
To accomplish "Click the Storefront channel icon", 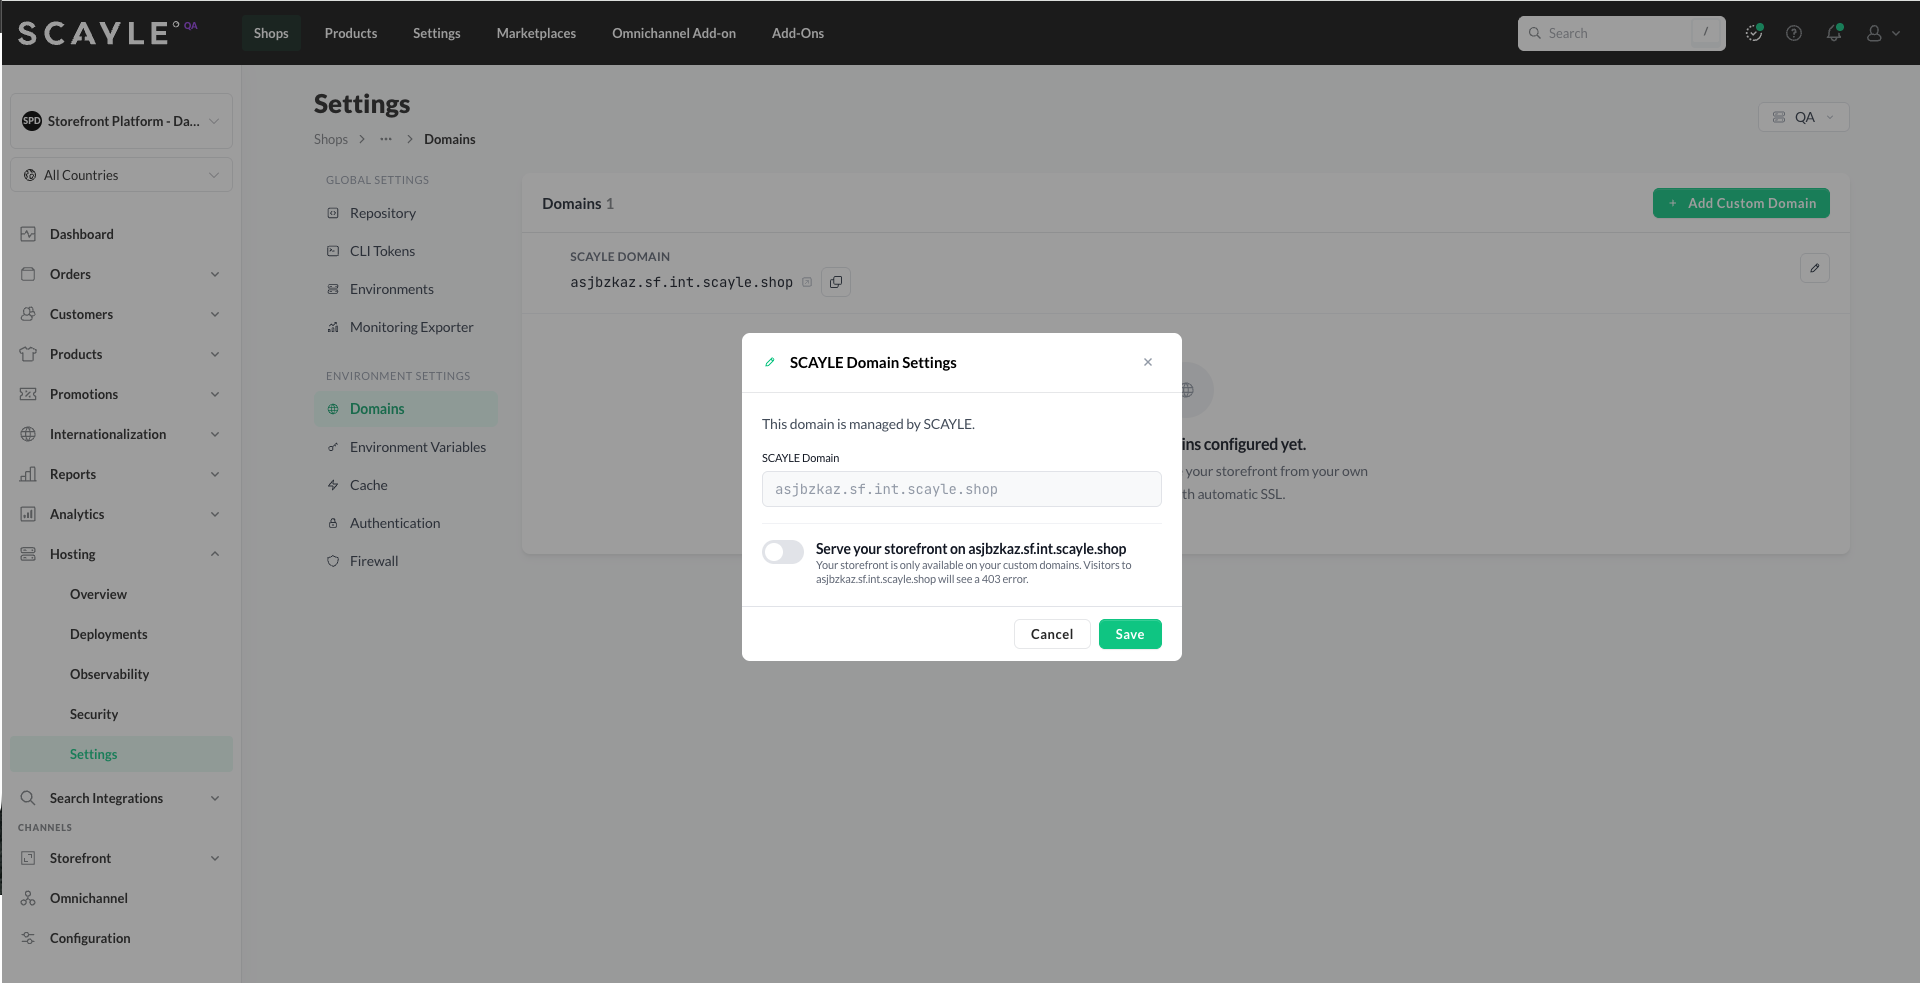I will (x=28, y=858).
